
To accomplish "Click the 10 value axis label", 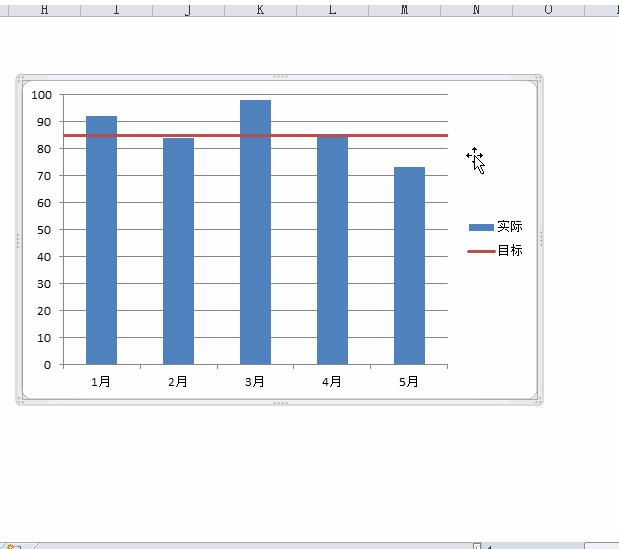I will (44, 338).
